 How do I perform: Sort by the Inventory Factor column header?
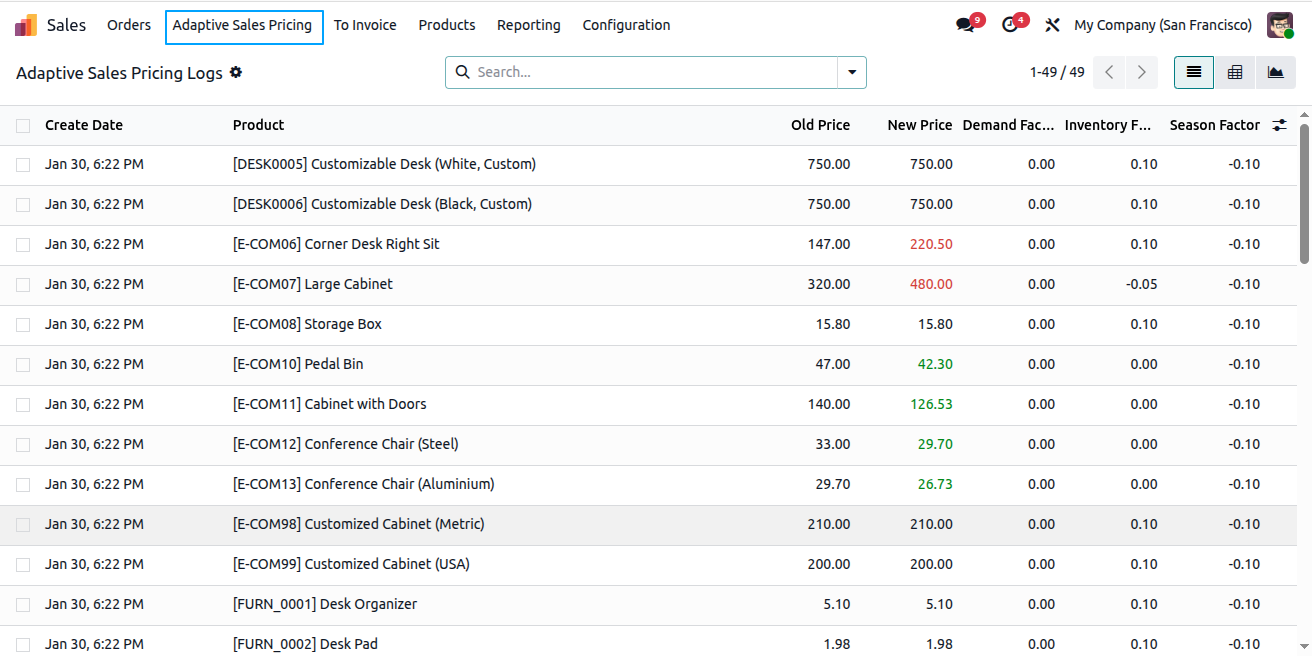1108,125
